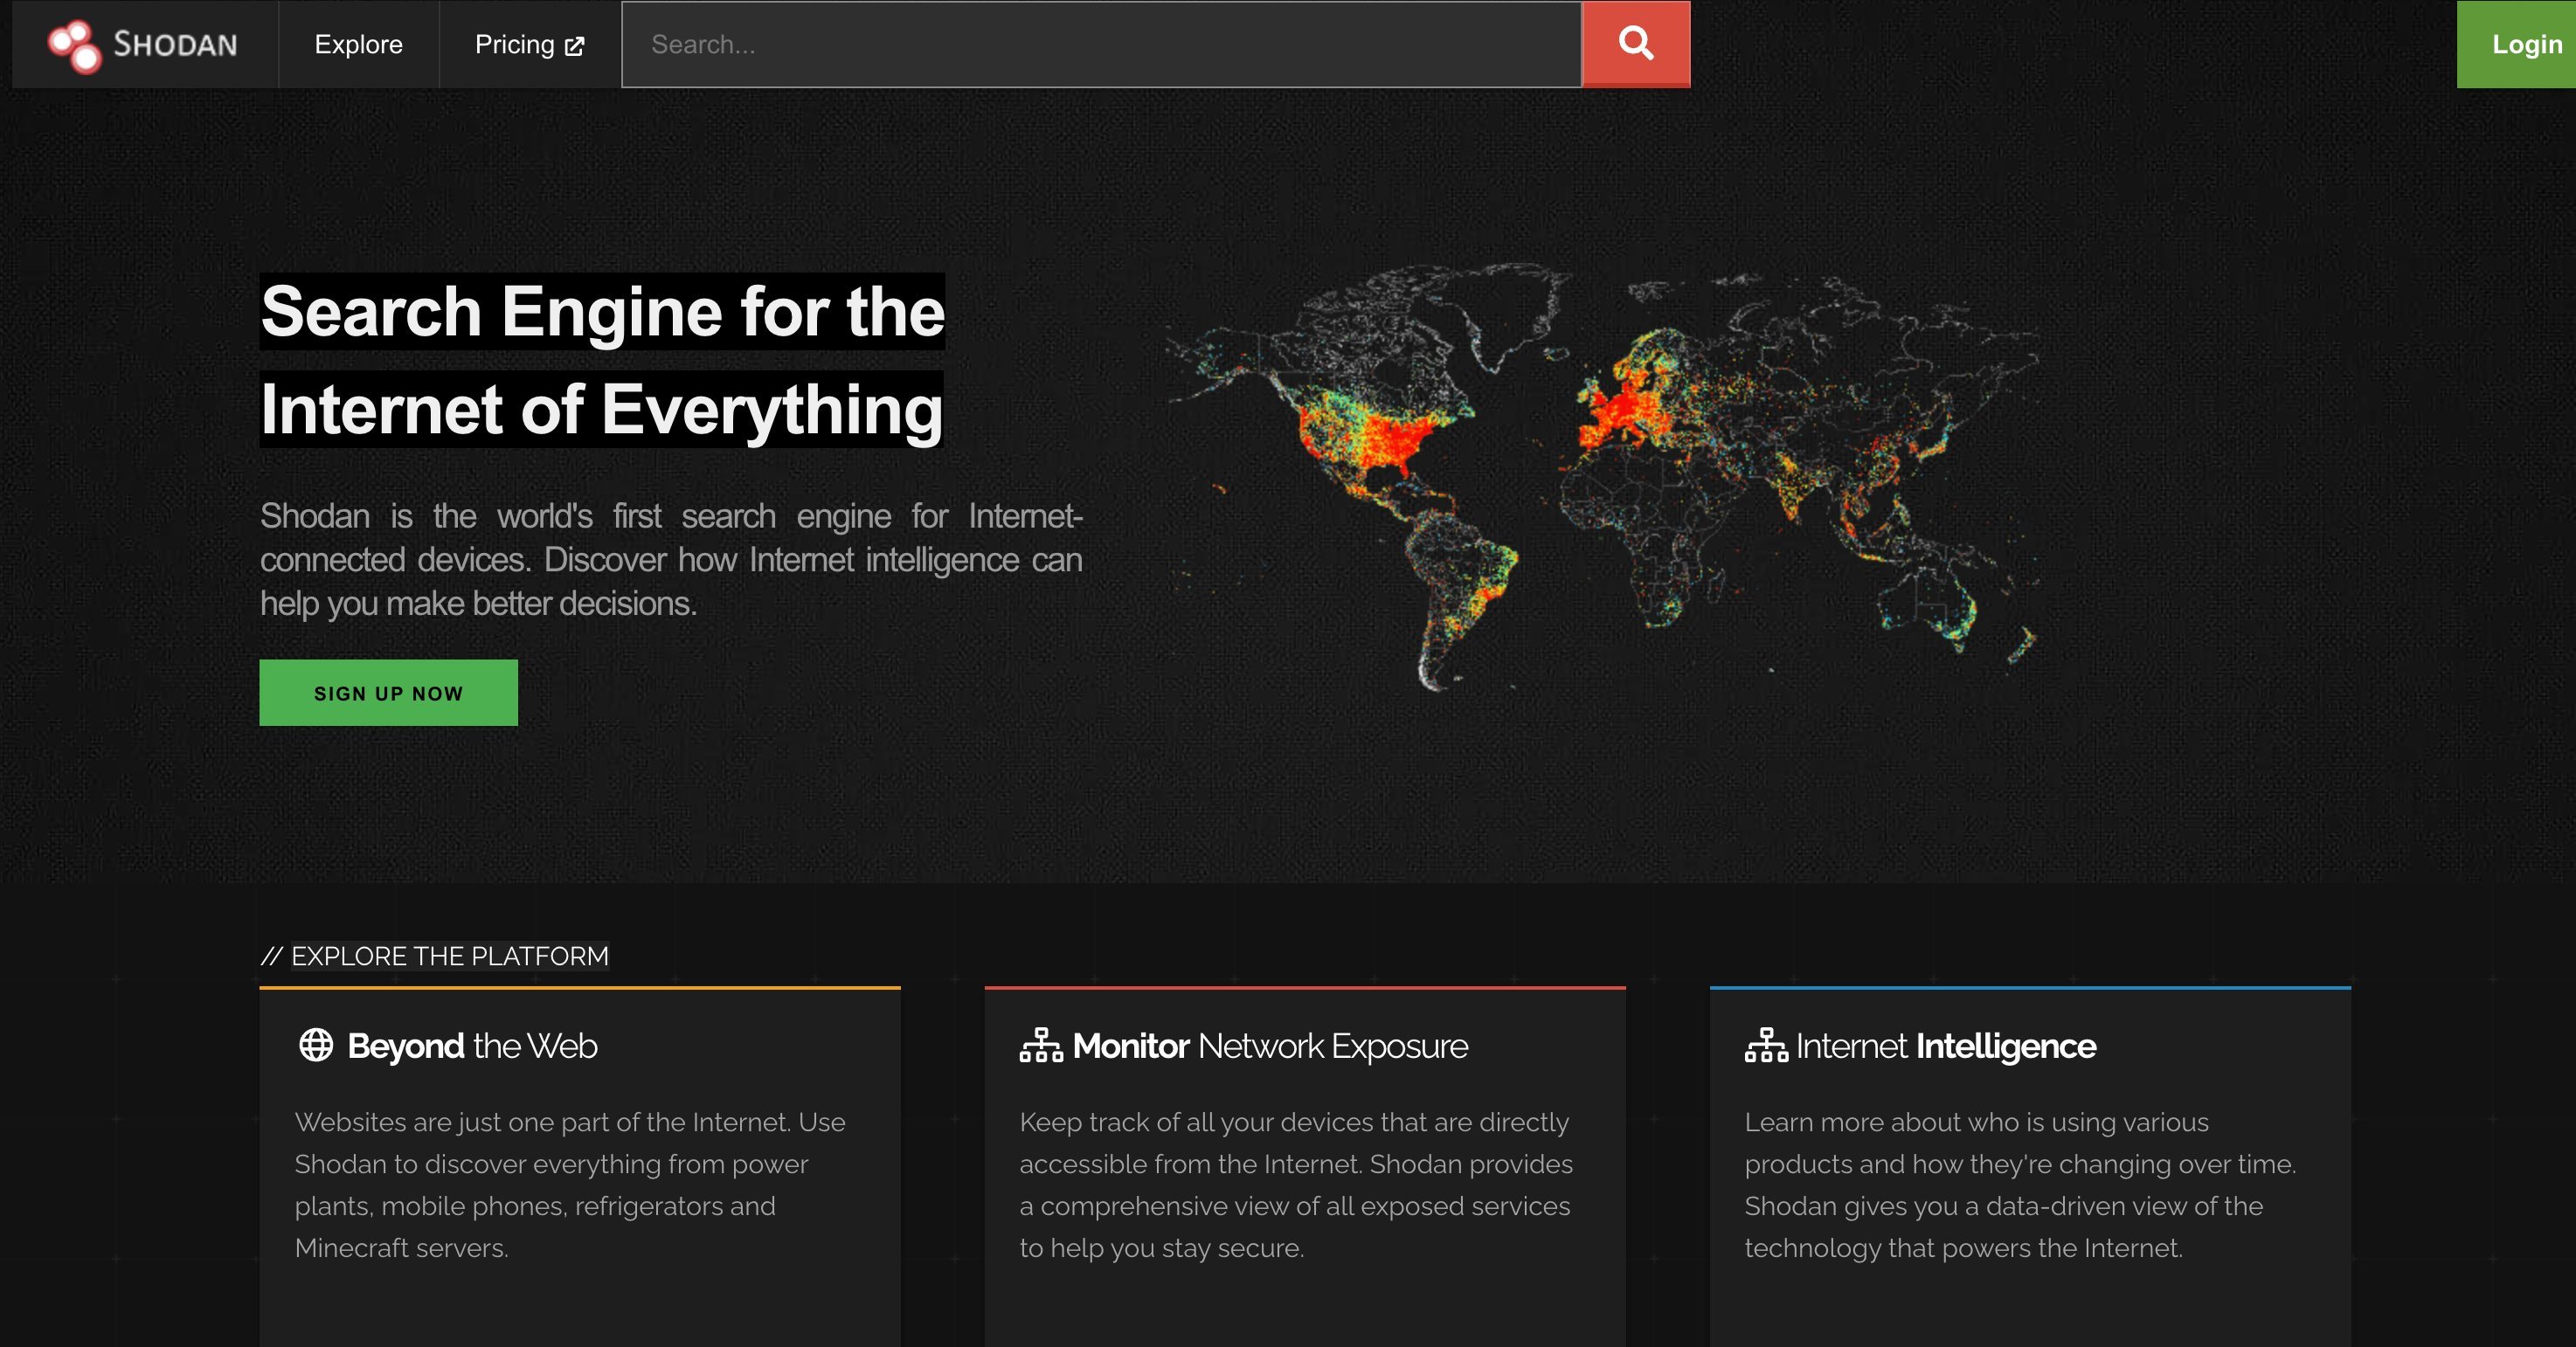This screenshot has height=1347, width=2576.
Task: Open the Explore menu item
Action: 358,44
